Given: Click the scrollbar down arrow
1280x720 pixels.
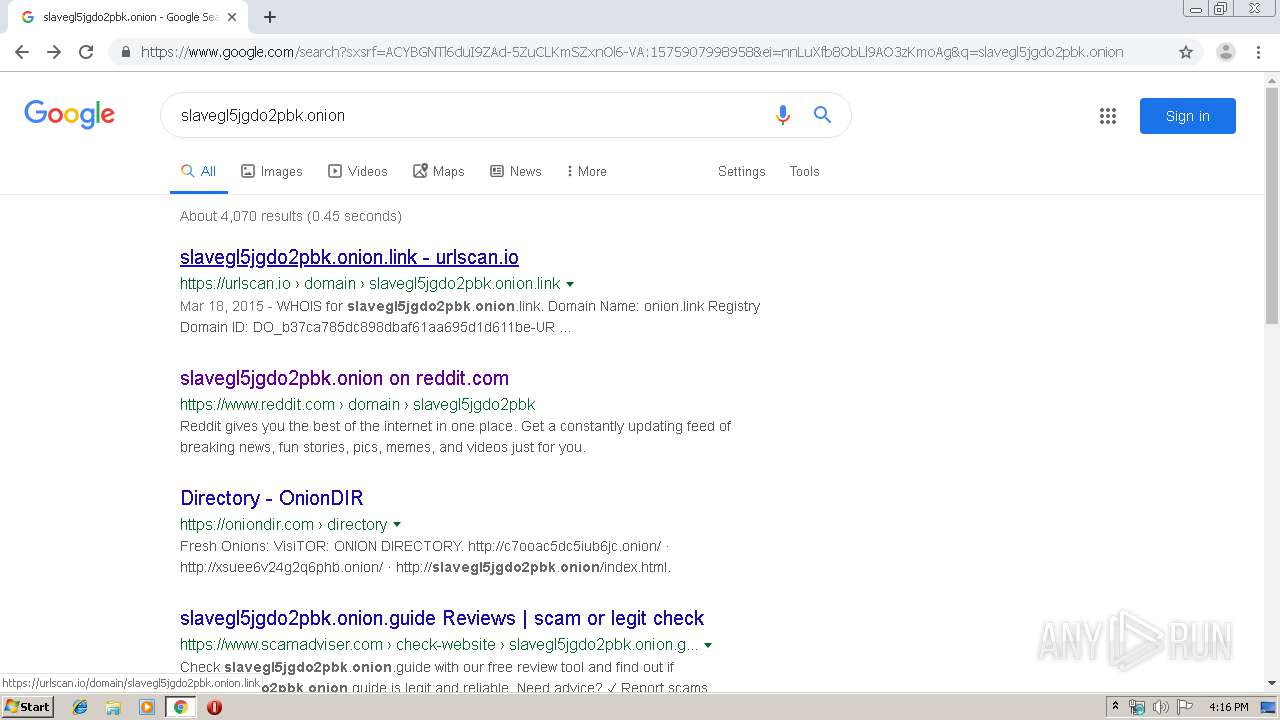Looking at the screenshot, I should (1272, 683).
